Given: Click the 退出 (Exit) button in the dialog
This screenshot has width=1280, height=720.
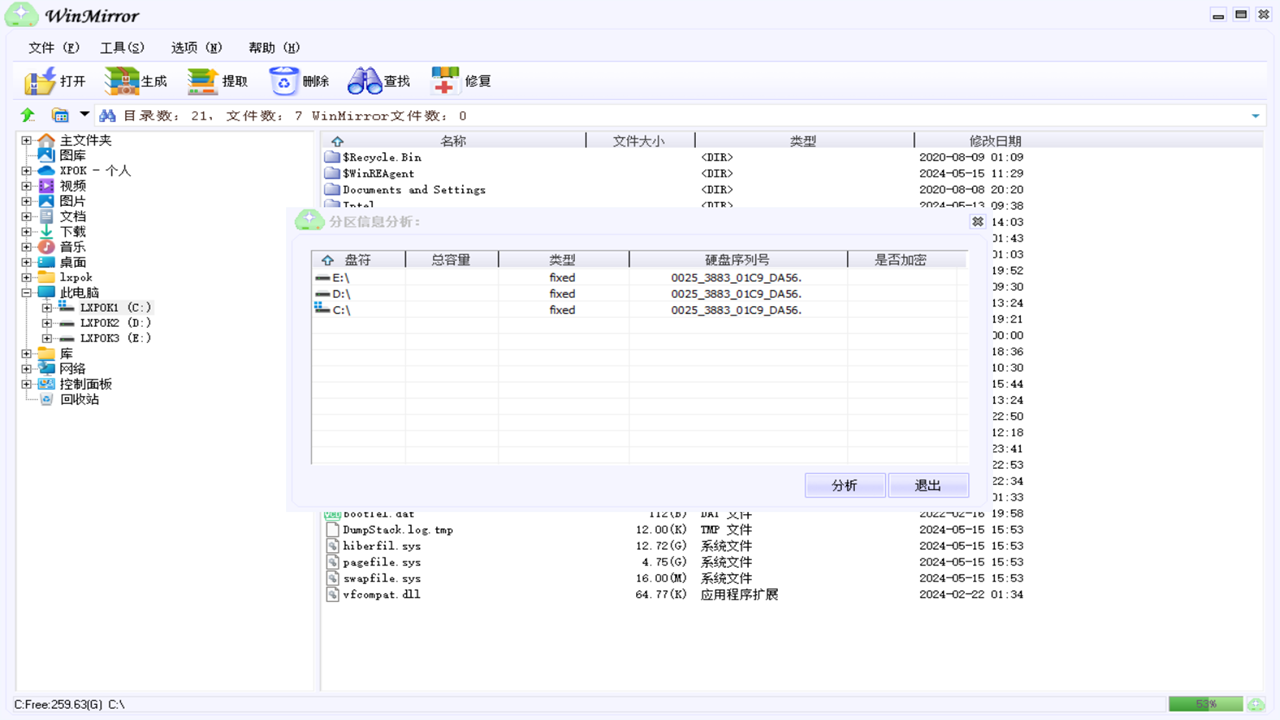Looking at the screenshot, I should (928, 485).
